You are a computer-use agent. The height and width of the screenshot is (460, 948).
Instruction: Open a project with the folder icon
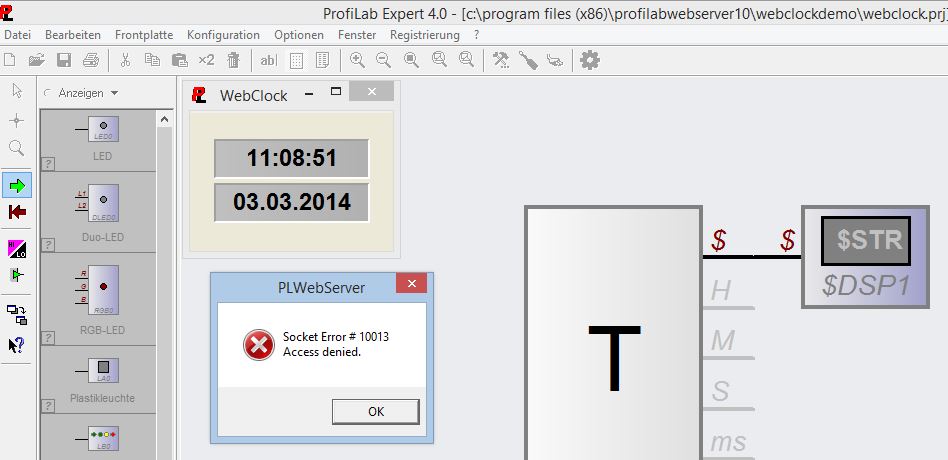[x=37, y=60]
